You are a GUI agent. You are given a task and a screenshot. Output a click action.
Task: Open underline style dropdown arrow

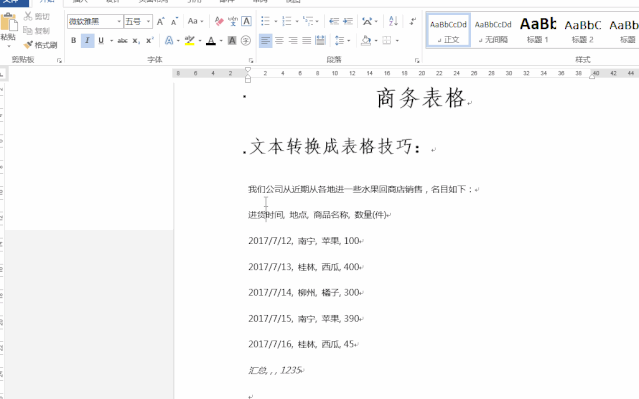pos(111,40)
